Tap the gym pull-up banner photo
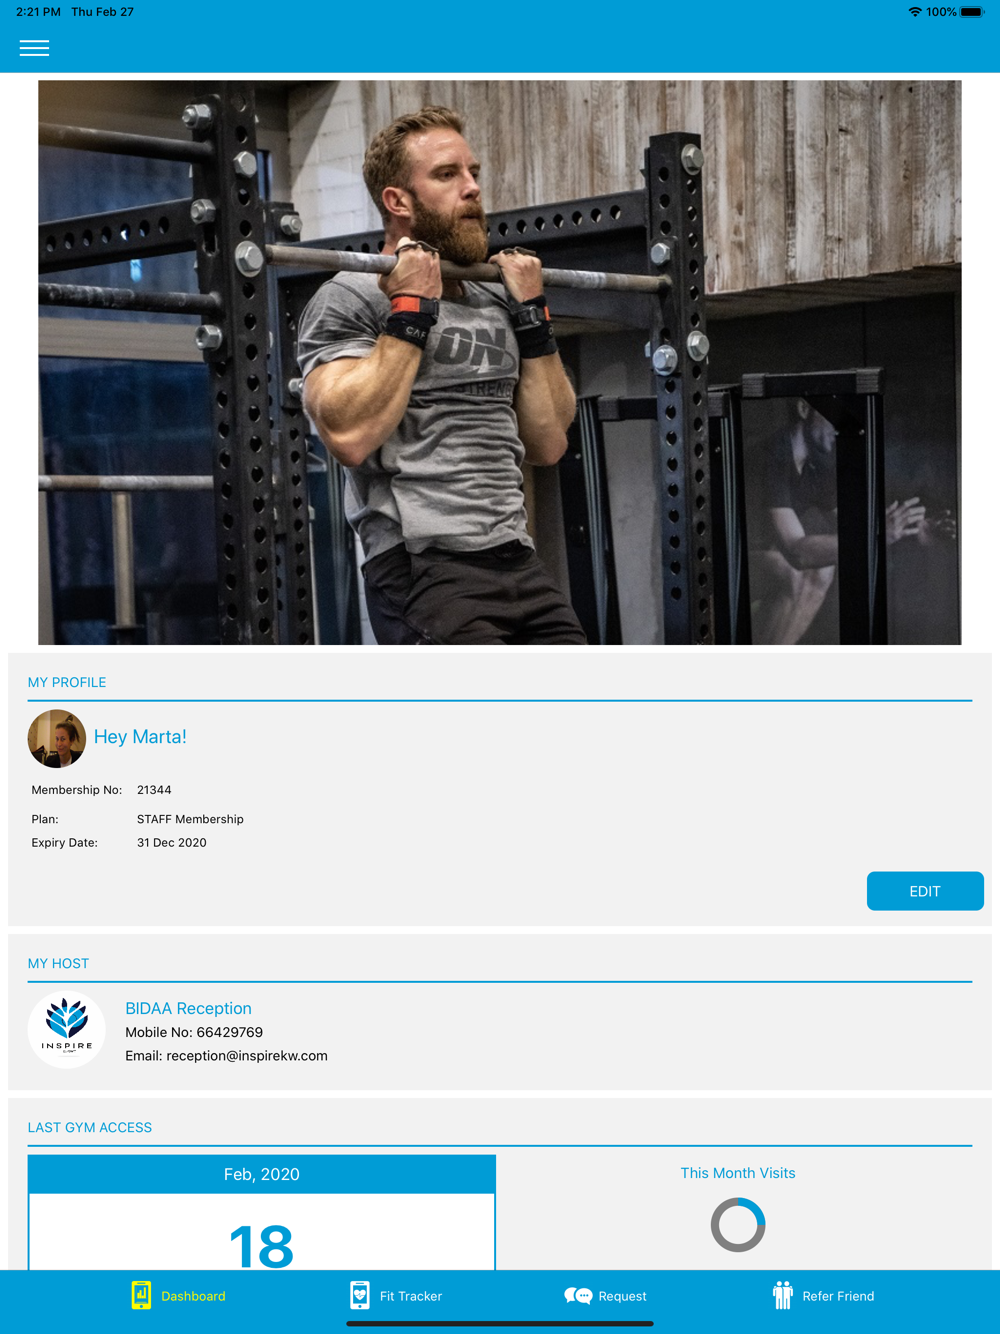 [500, 363]
